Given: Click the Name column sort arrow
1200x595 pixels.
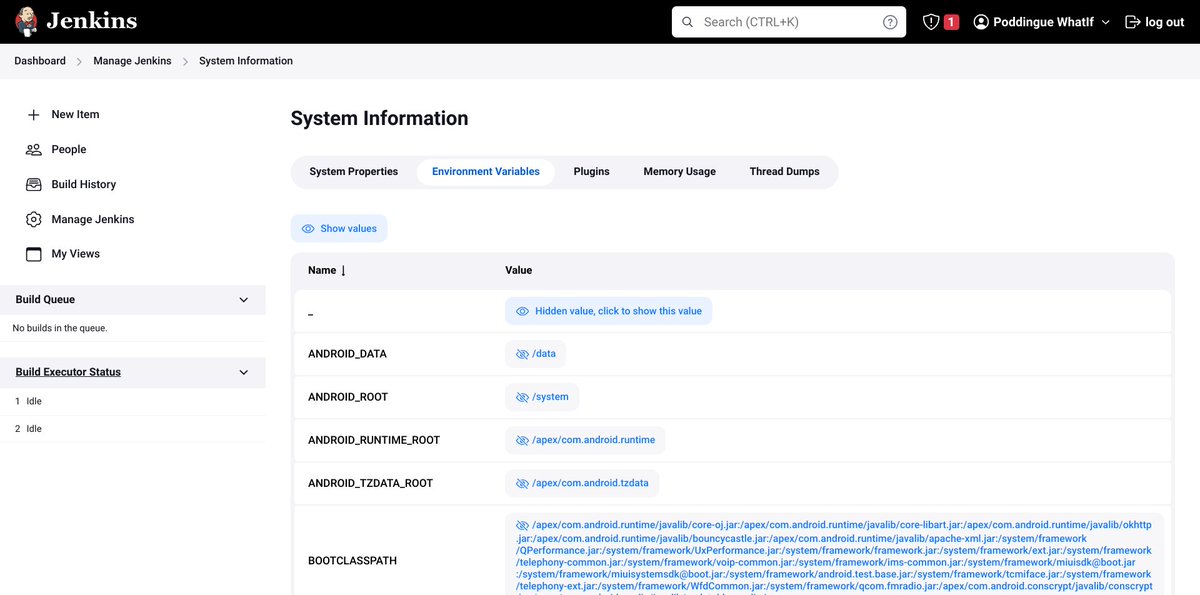Looking at the screenshot, I should pyautogui.click(x=343, y=270).
